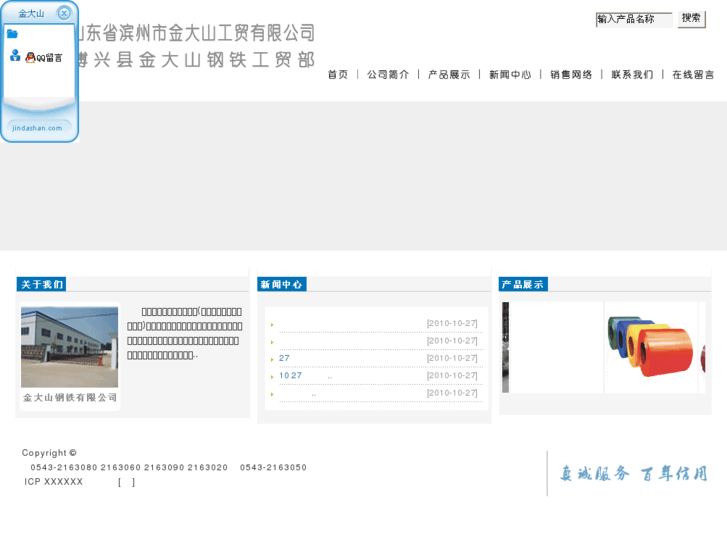Click the QQ penguin icon
This screenshot has width=727, height=545.
[x=30, y=58]
